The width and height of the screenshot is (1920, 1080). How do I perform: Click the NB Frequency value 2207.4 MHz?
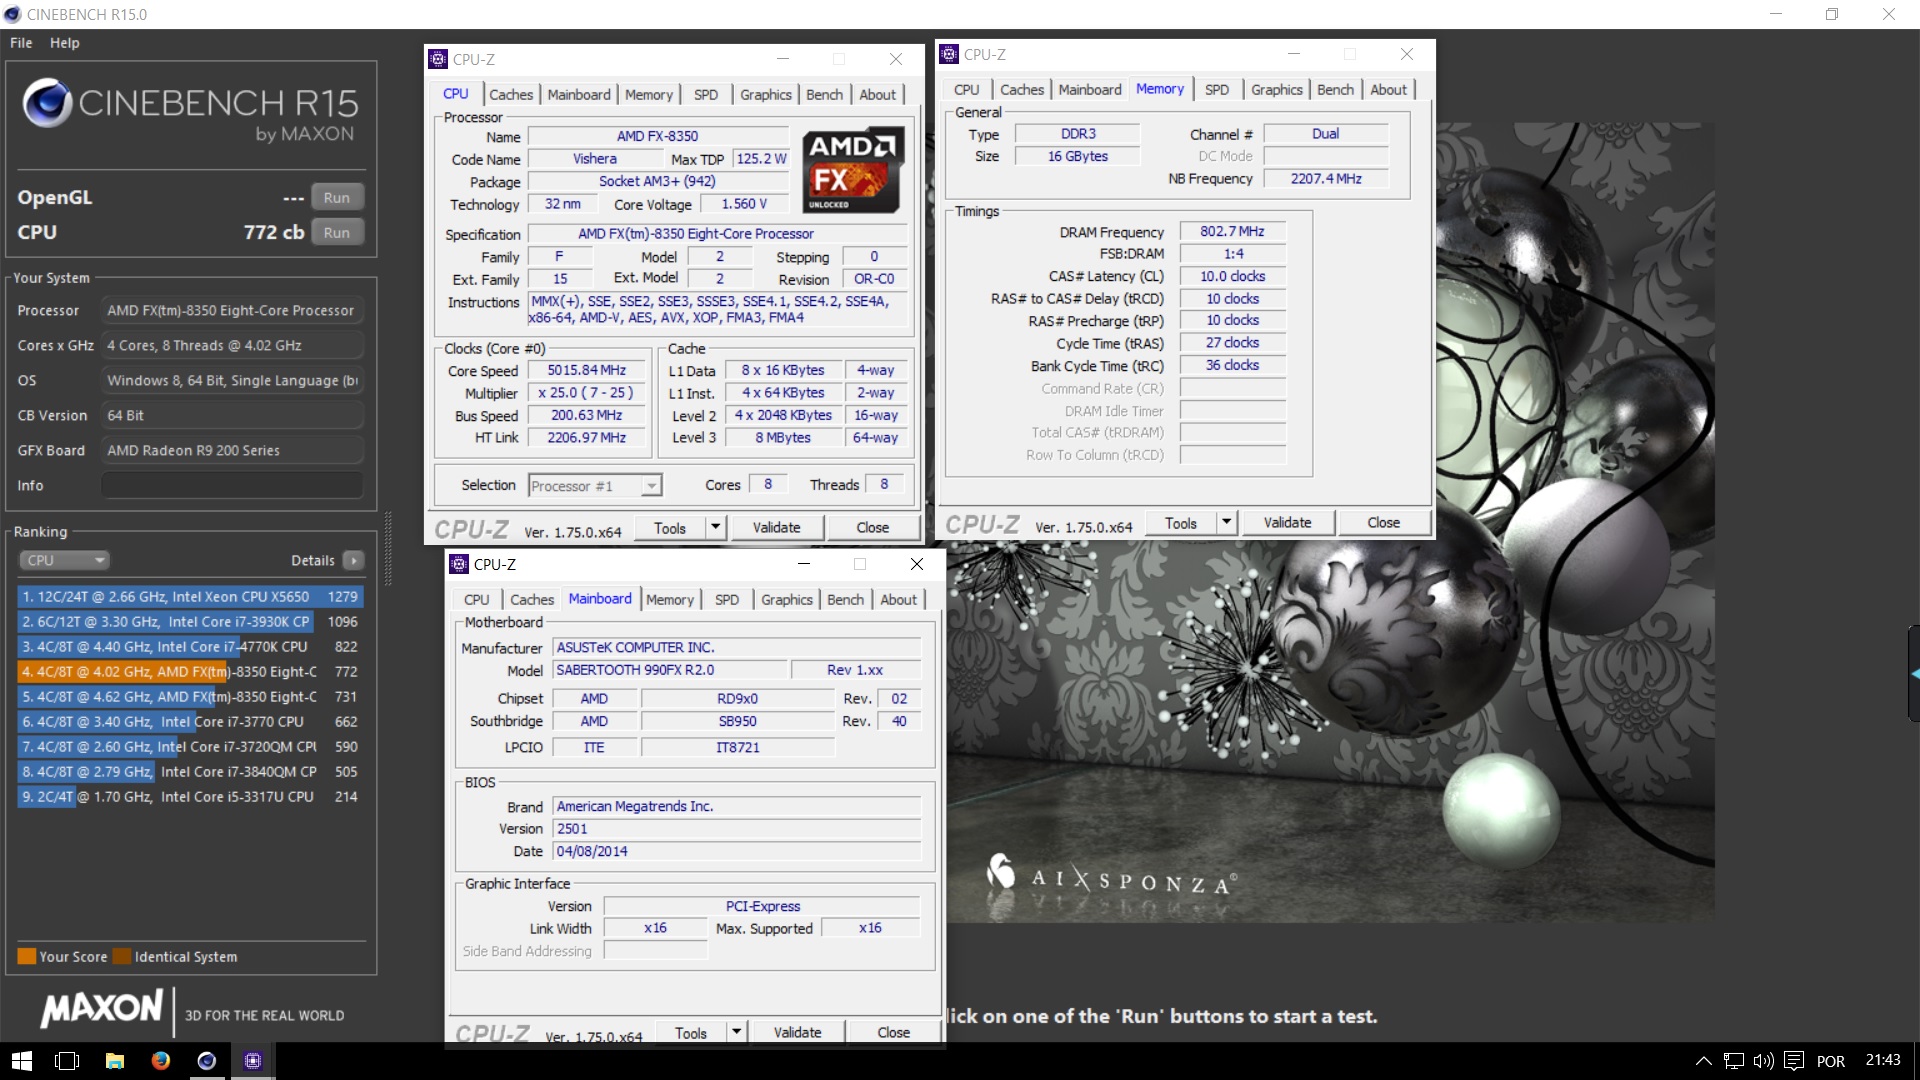click(x=1326, y=178)
